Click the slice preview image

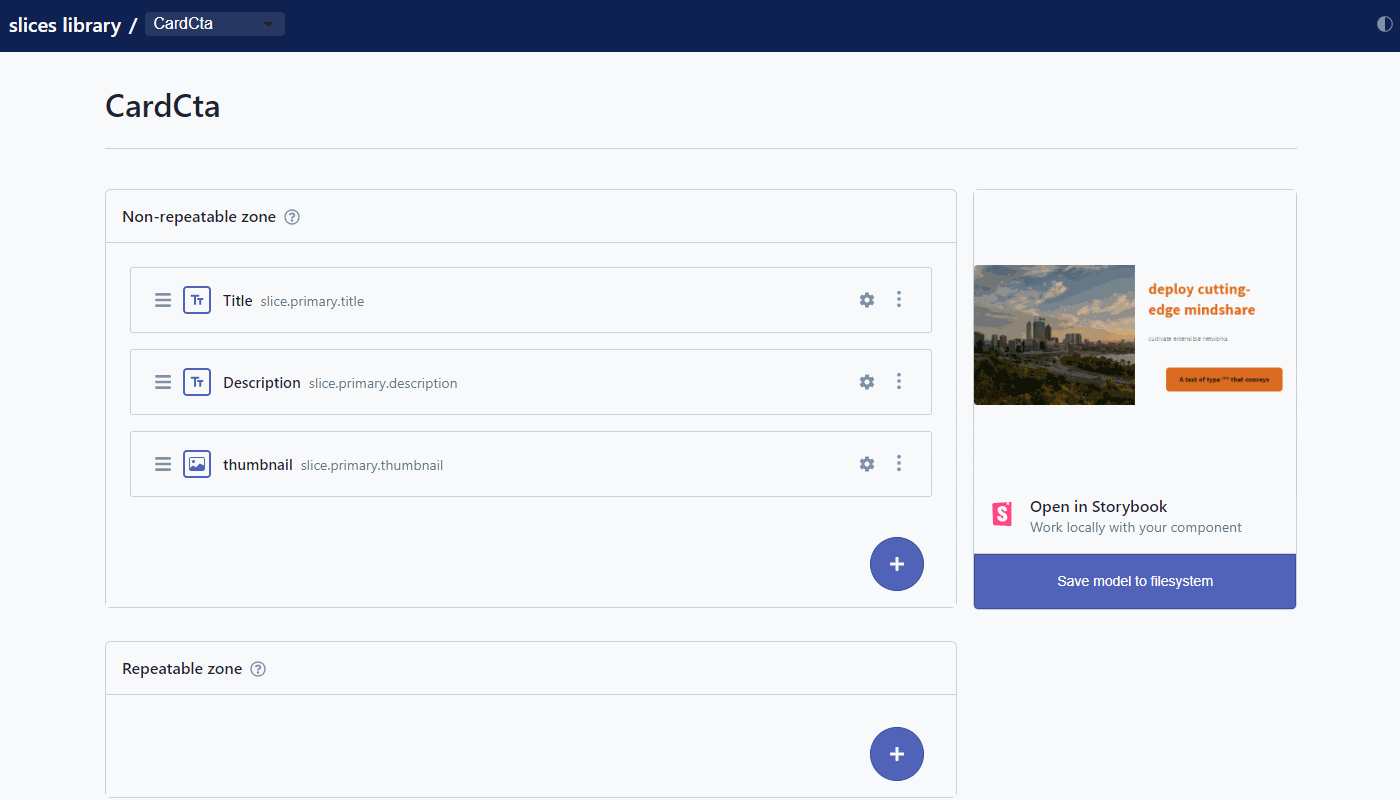click(1134, 335)
